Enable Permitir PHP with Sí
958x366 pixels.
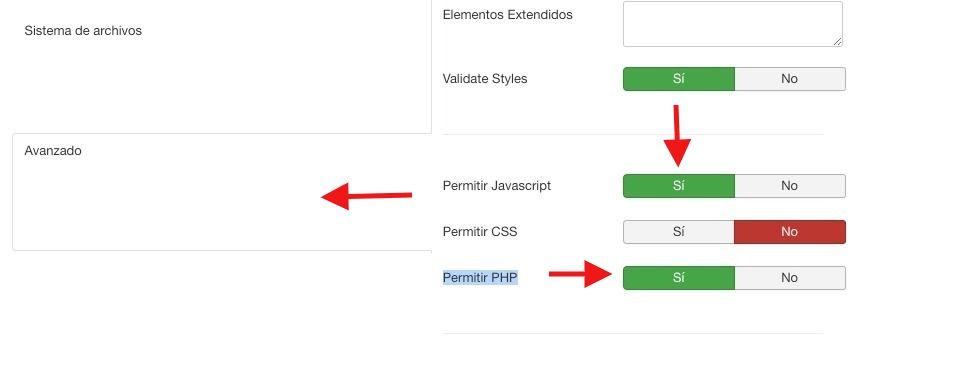[x=679, y=278]
